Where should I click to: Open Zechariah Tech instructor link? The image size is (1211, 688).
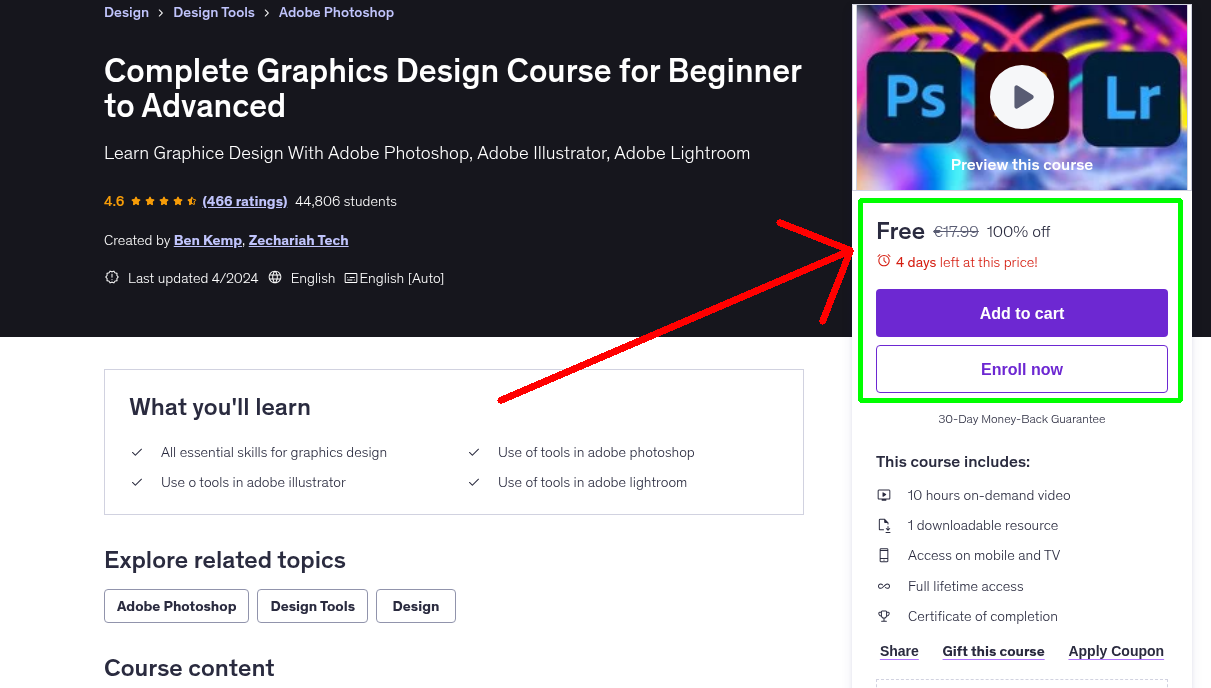(x=298, y=240)
